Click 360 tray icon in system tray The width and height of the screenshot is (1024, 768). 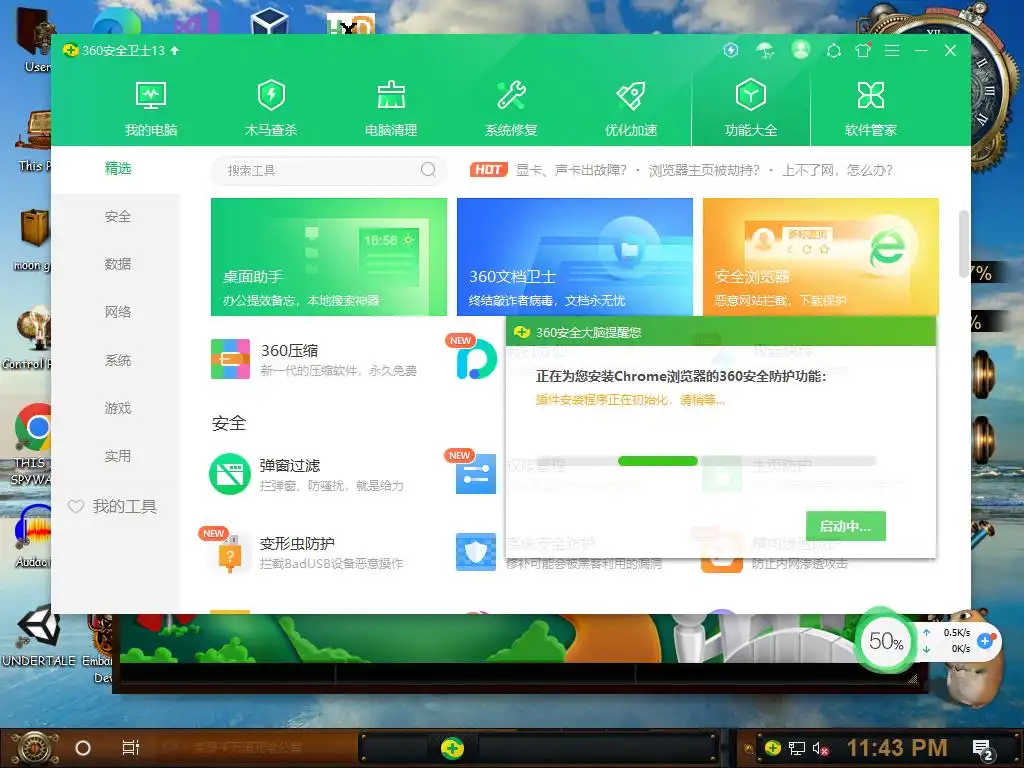tap(773, 747)
